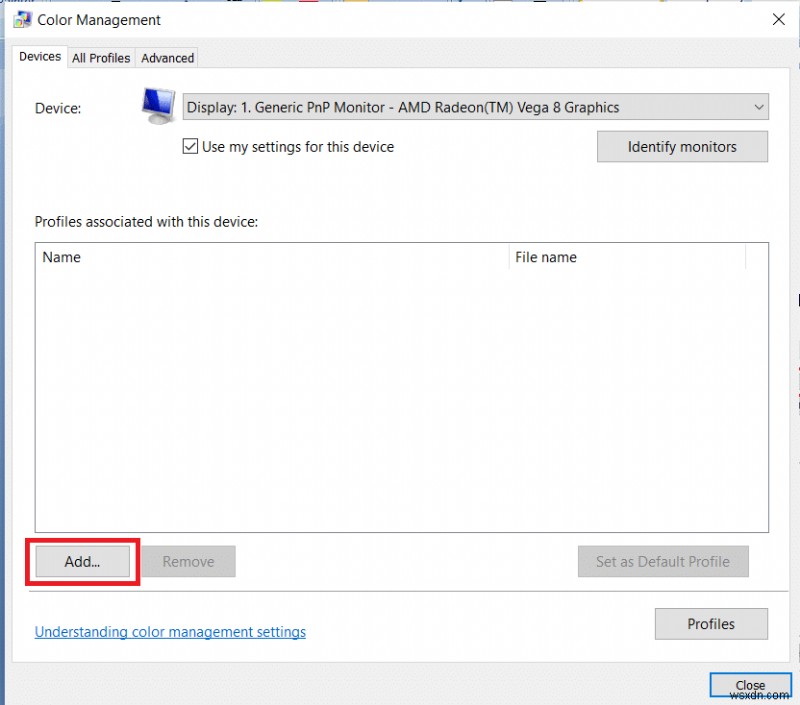The height and width of the screenshot is (705, 800).
Task: Open the Add profile dialog
Action: coord(80,561)
